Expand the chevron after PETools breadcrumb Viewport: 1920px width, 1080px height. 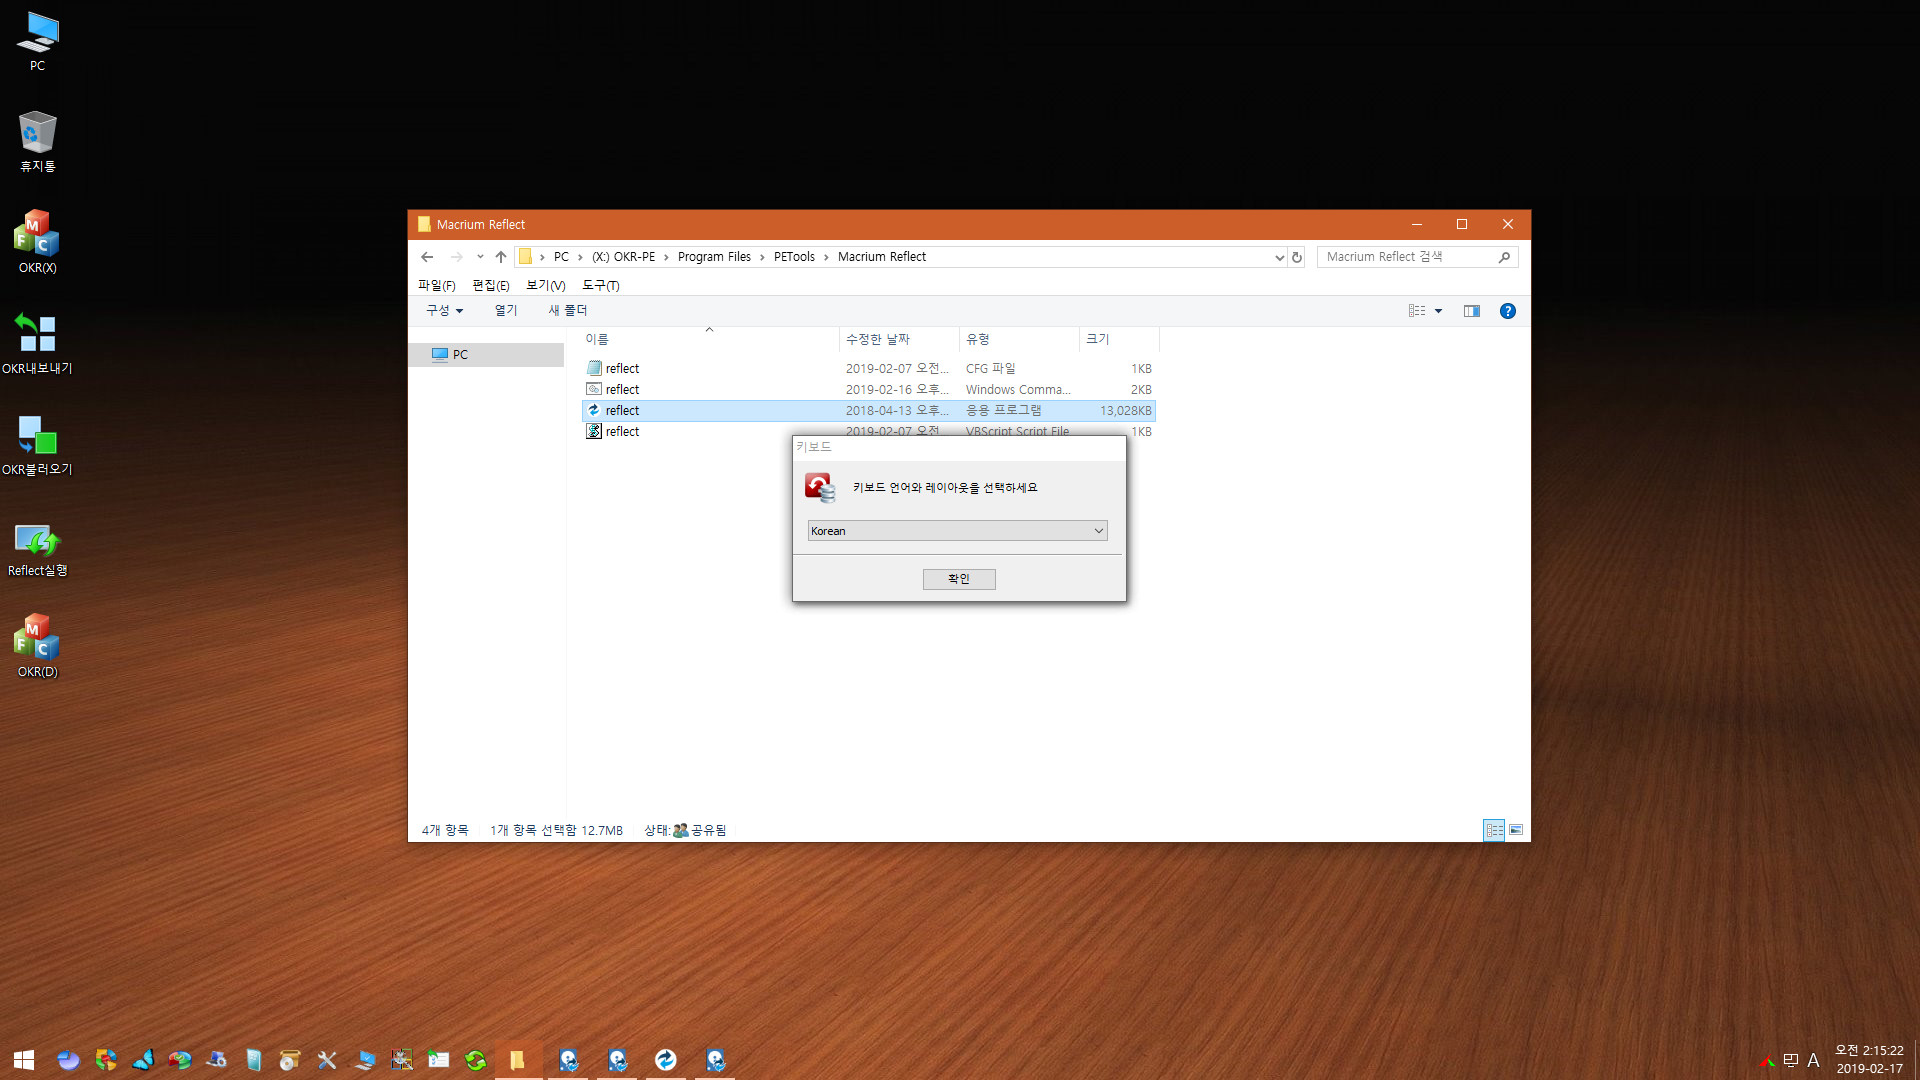coord(826,257)
